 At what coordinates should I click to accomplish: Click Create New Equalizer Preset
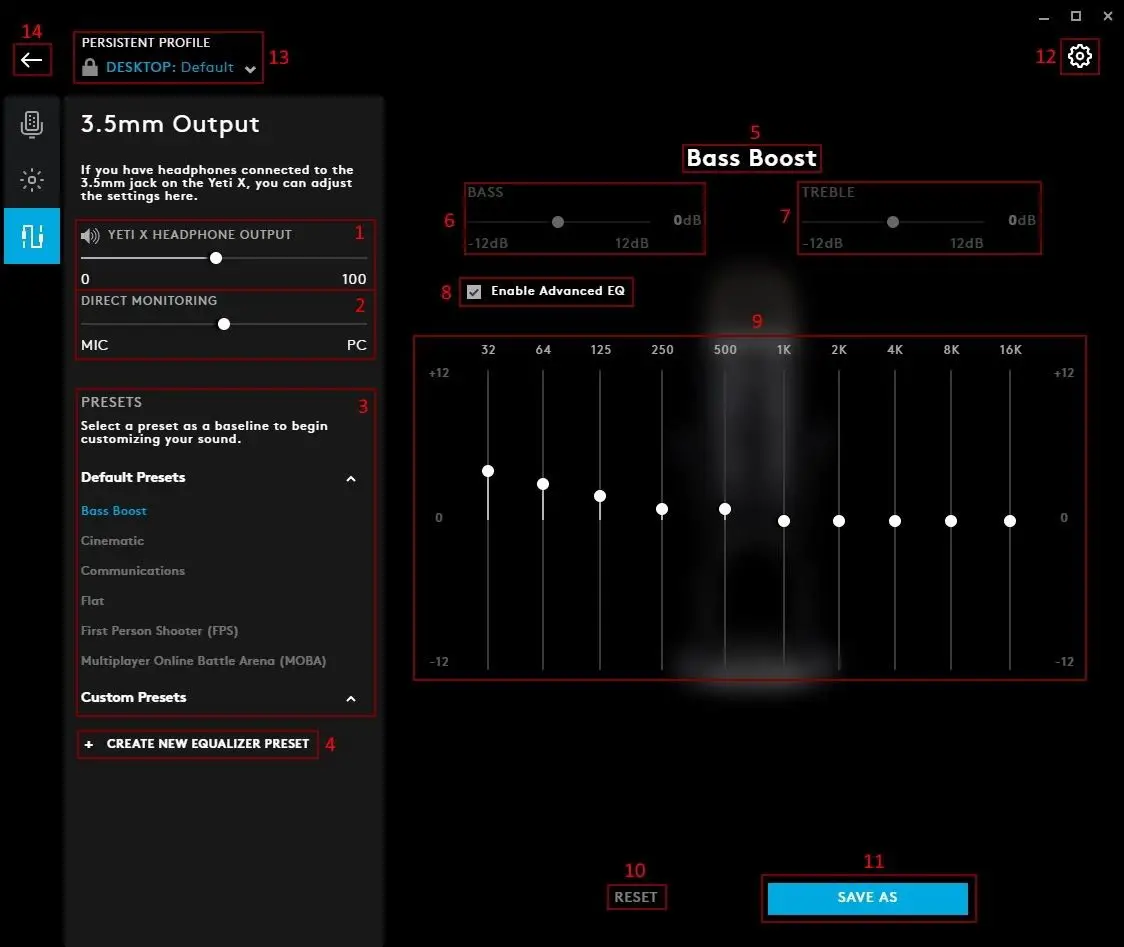(198, 744)
